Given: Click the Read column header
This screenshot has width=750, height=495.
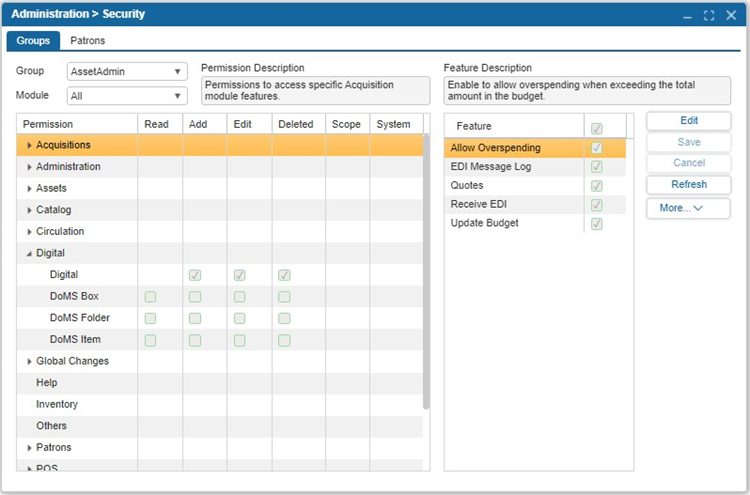Looking at the screenshot, I should (160, 124).
